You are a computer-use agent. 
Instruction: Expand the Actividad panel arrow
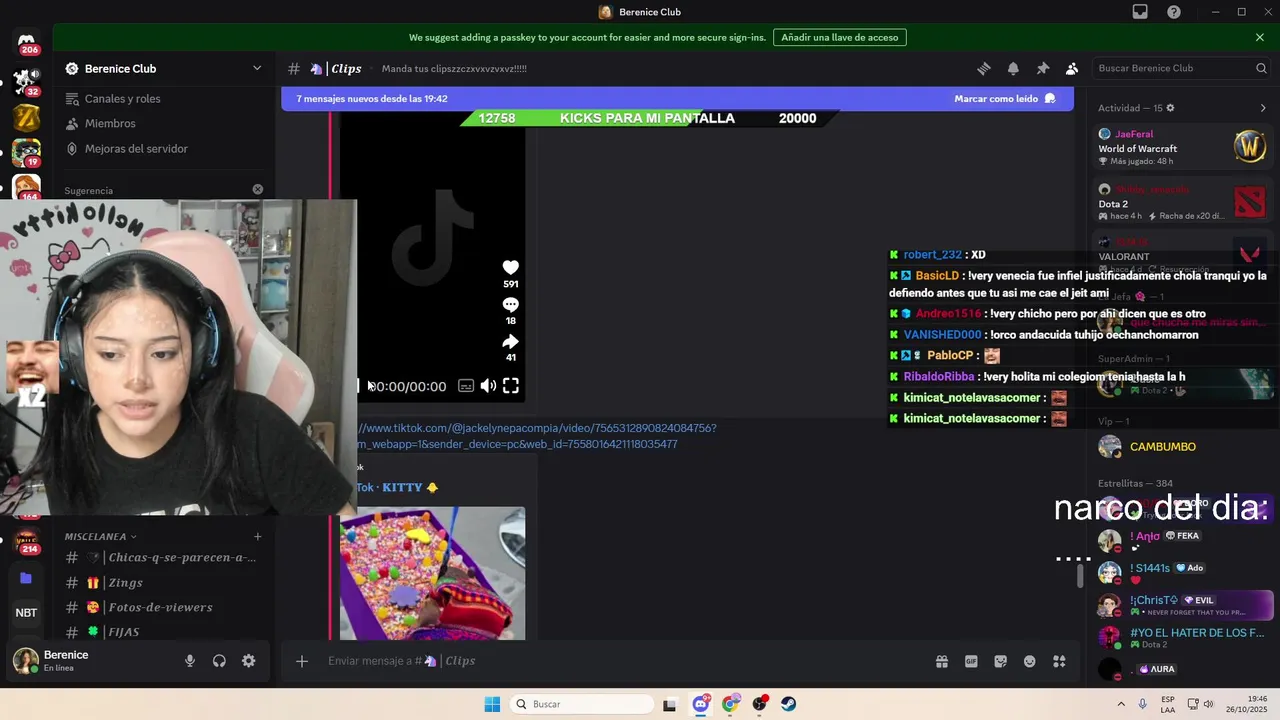(x=1262, y=108)
